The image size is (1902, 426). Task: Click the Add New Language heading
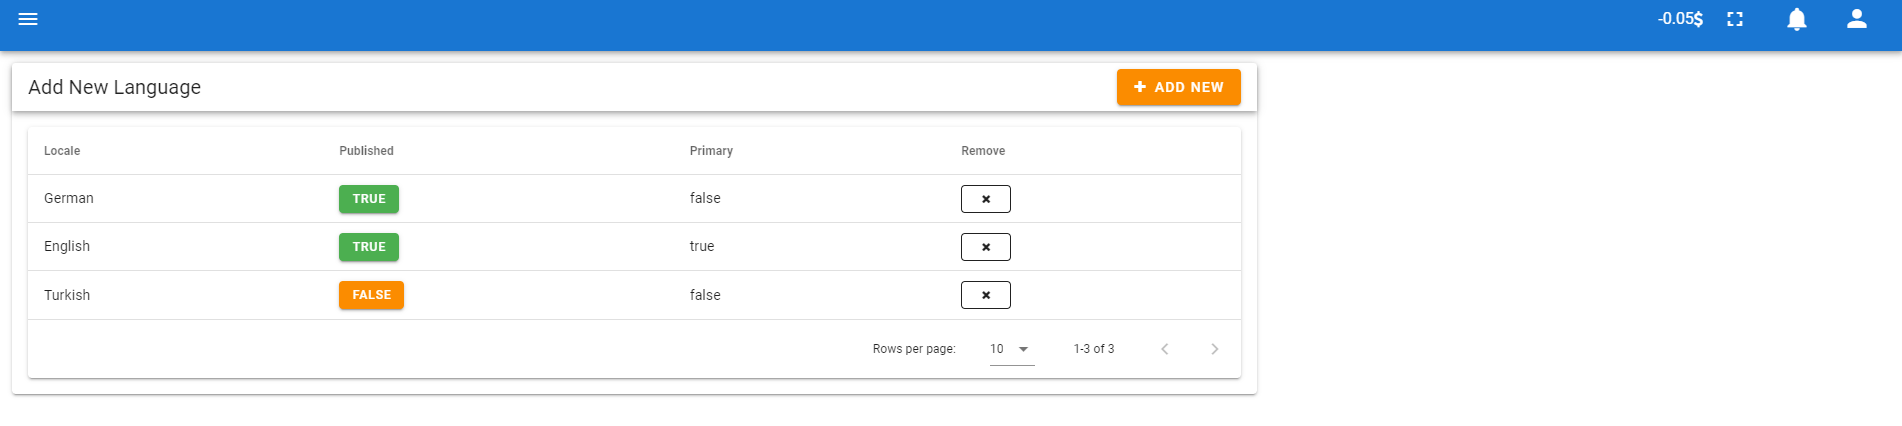point(114,87)
